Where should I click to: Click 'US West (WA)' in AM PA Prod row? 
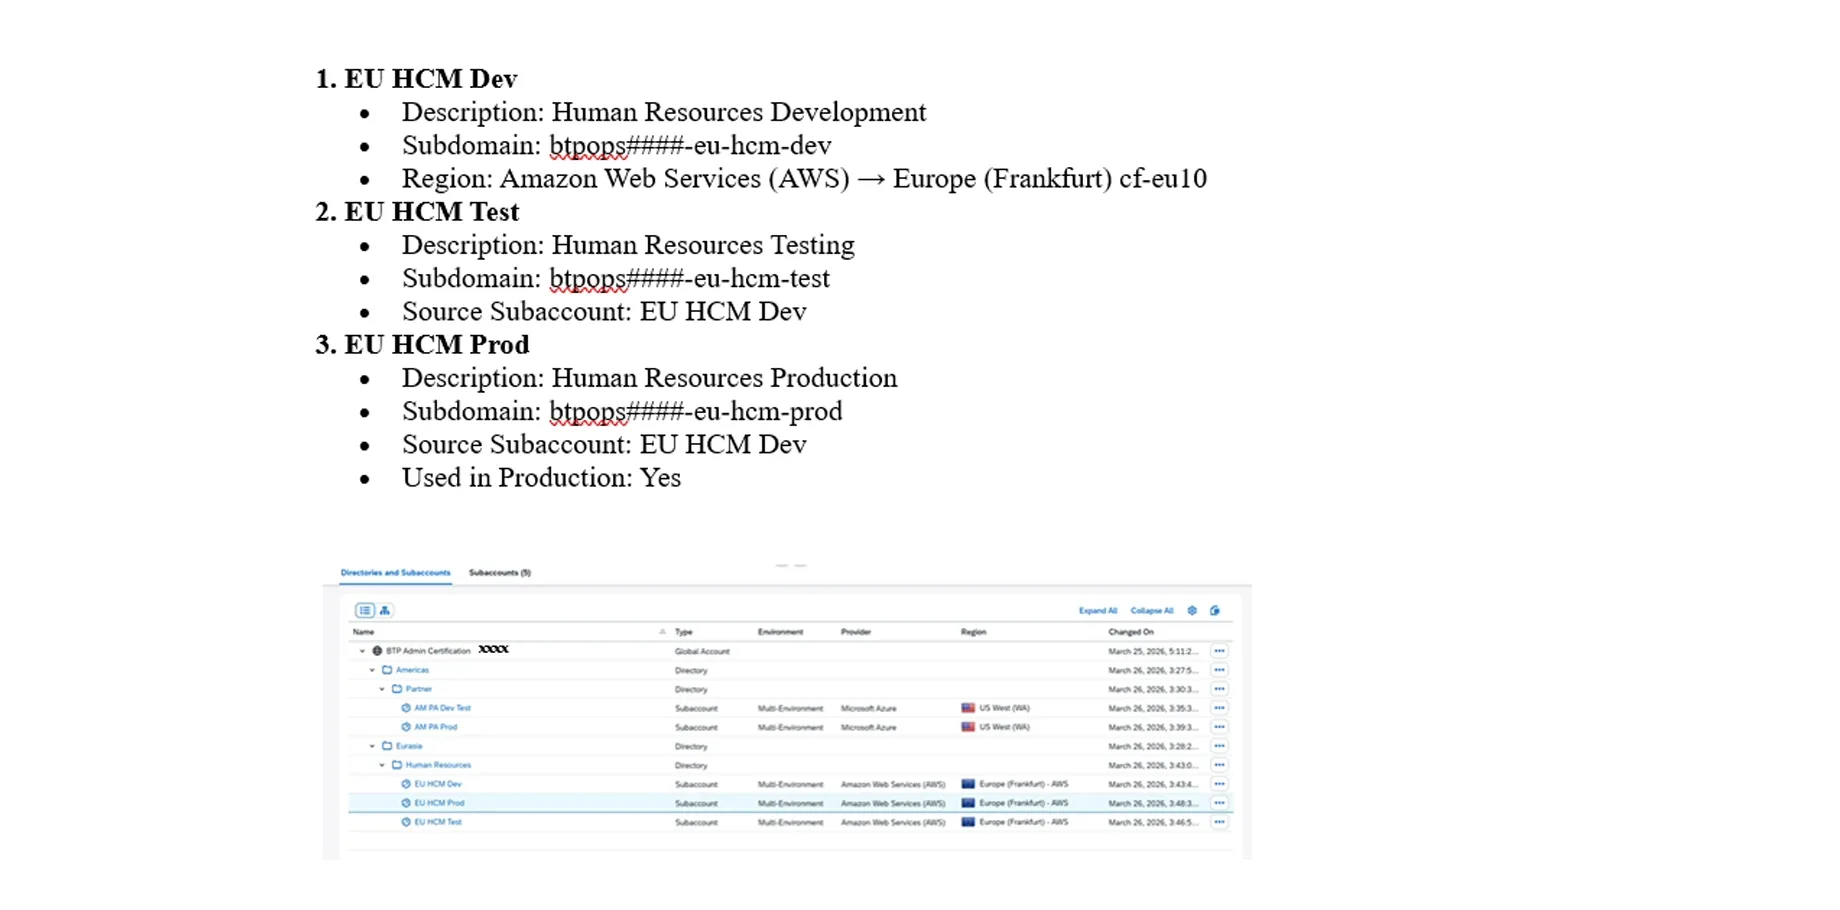[1004, 727]
